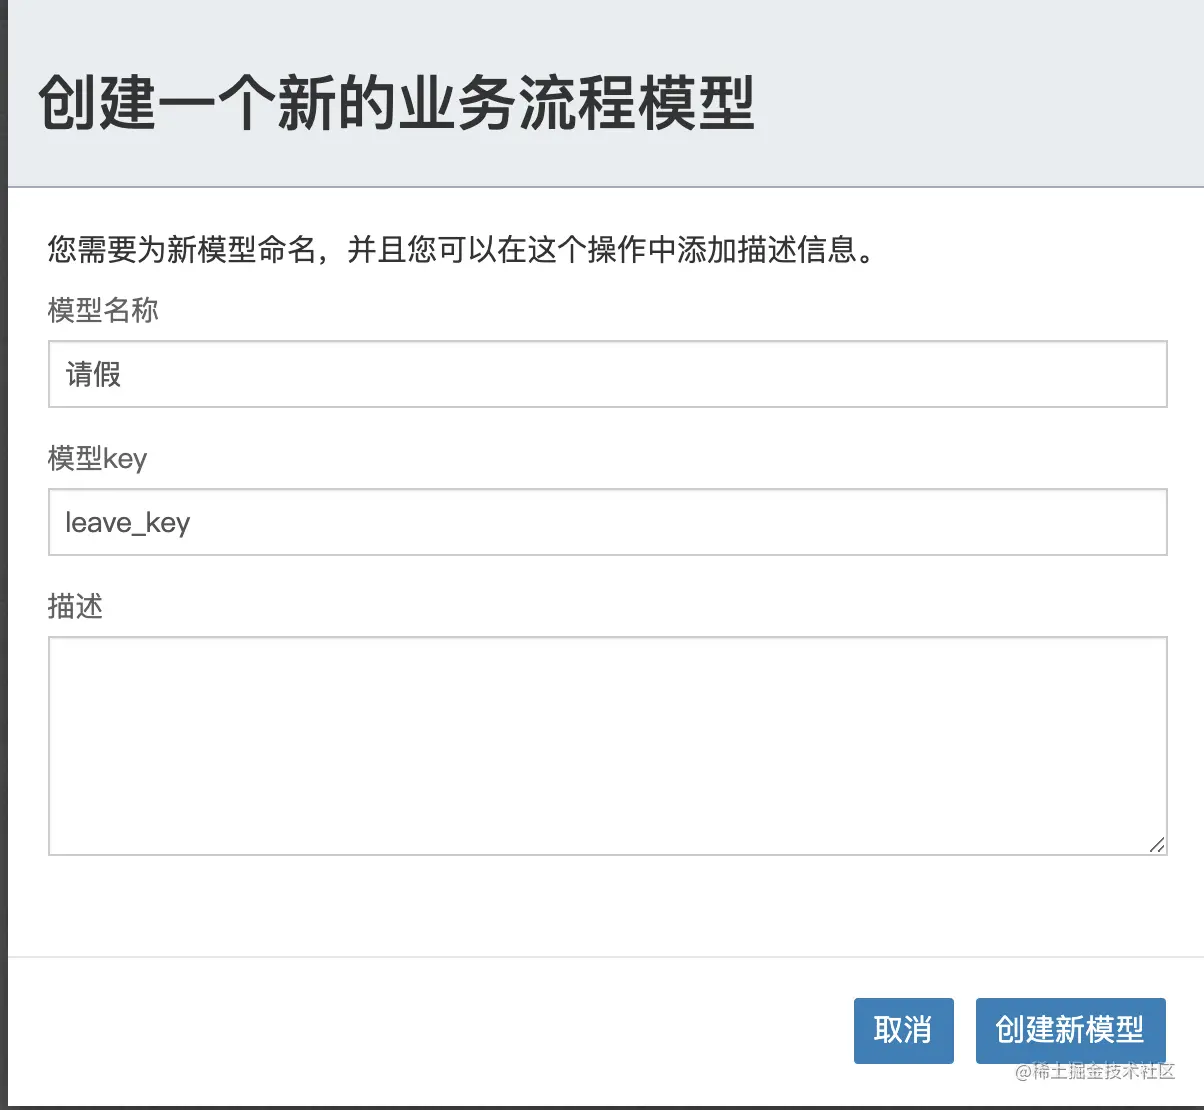Screen dimensions: 1204x1110
Task: Select the leave_key value
Action: point(127,522)
